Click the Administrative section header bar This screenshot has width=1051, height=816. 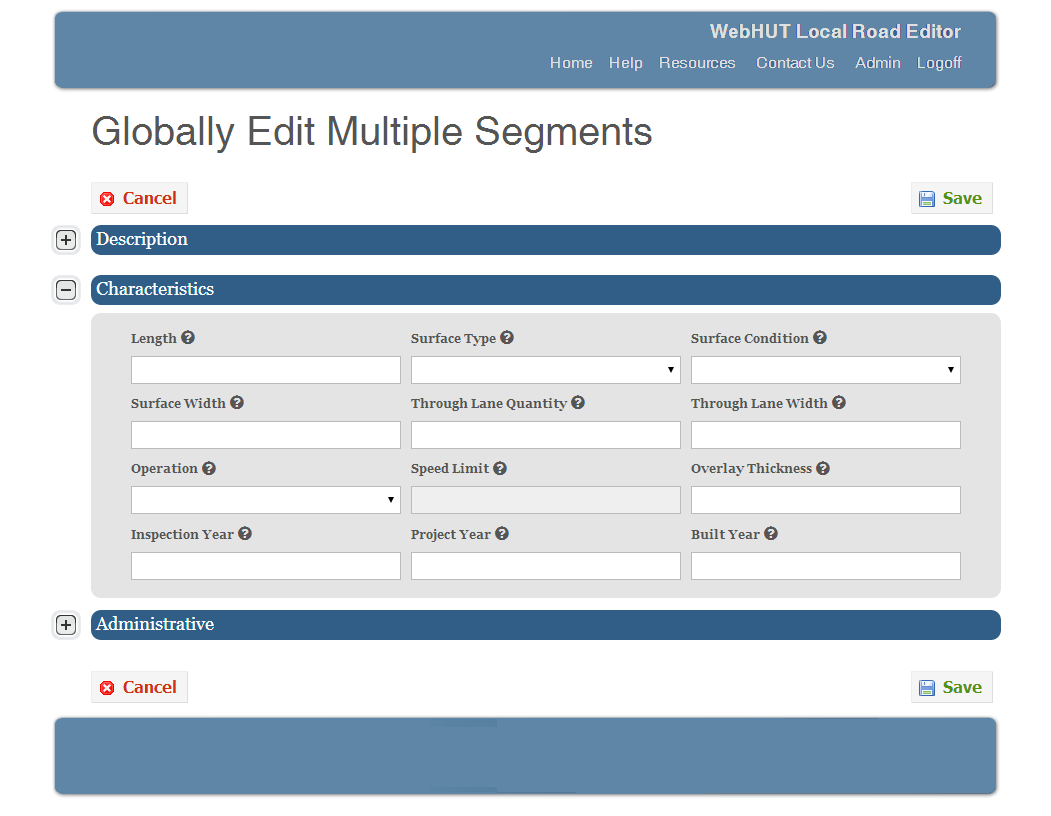(546, 625)
